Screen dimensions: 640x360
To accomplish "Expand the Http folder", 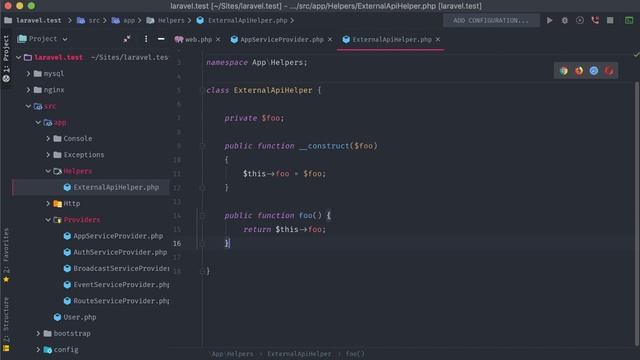I will (x=48, y=203).
